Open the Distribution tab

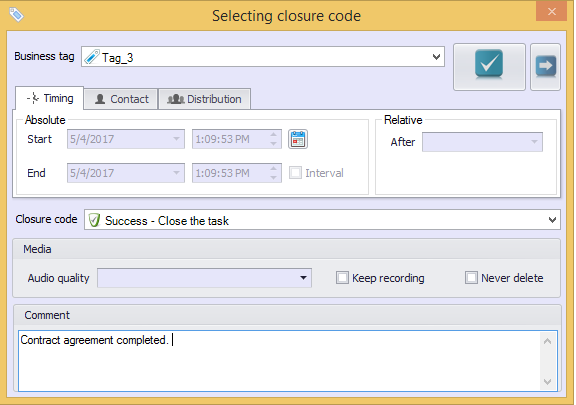tap(205, 99)
